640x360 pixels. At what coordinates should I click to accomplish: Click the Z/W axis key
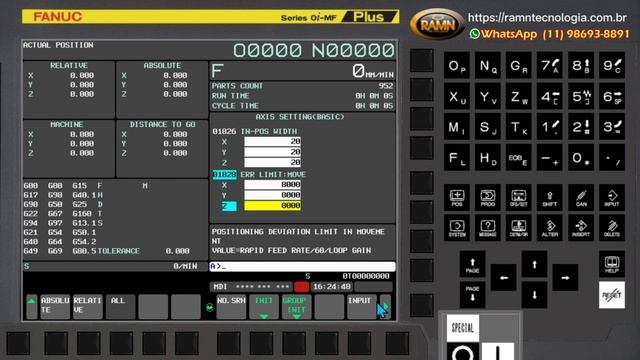(x=519, y=97)
